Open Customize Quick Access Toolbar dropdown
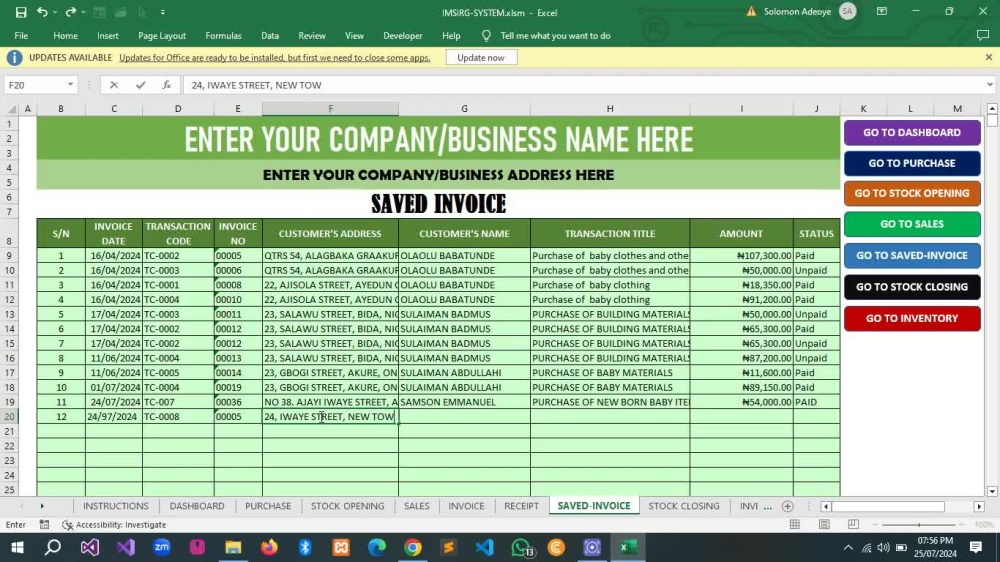Viewport: 1000px width, 562px height. tap(163, 12)
